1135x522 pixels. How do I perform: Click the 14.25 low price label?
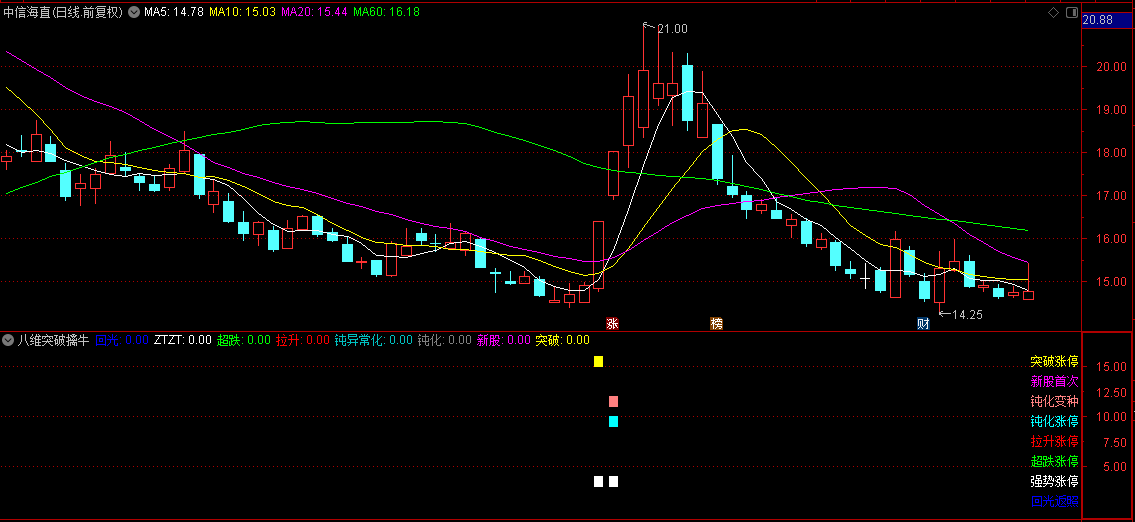click(966, 314)
